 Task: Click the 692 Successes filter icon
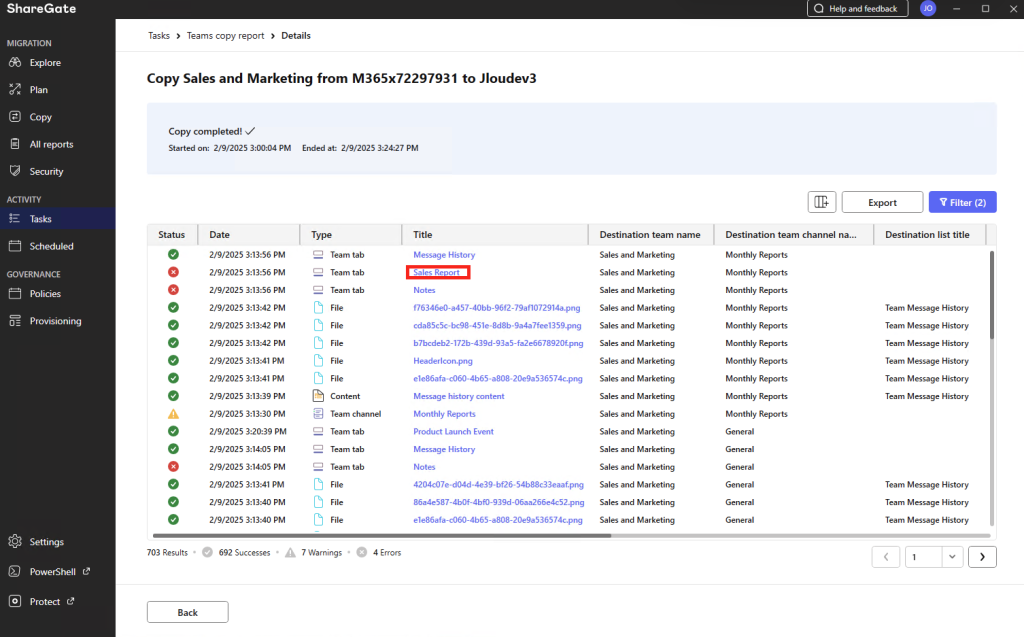click(x=207, y=552)
